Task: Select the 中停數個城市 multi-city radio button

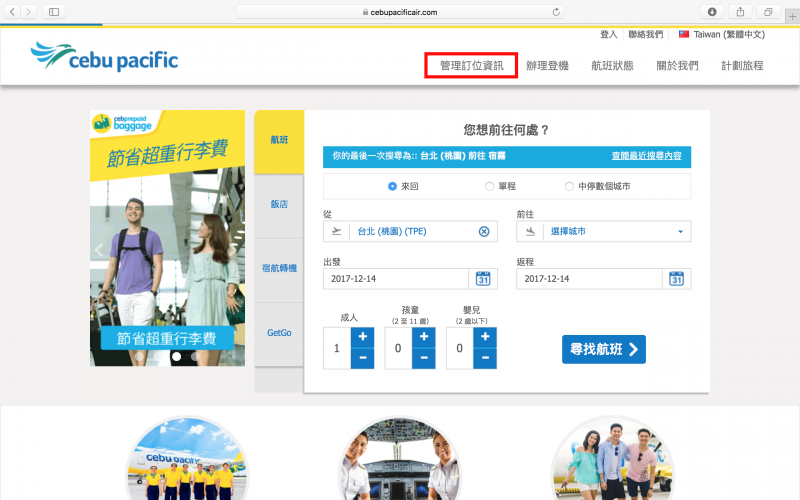Action: coord(569,186)
